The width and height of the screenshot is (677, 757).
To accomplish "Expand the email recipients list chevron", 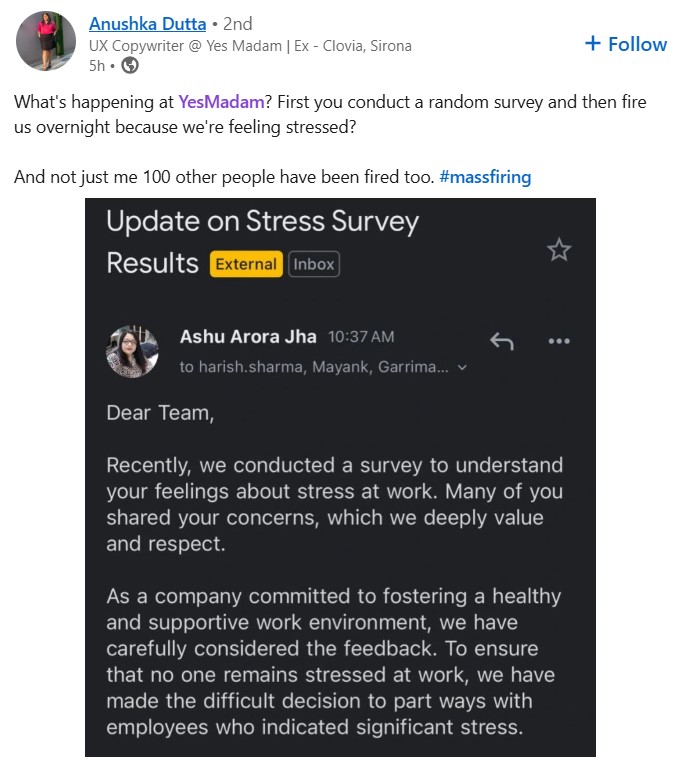I will [x=462, y=368].
